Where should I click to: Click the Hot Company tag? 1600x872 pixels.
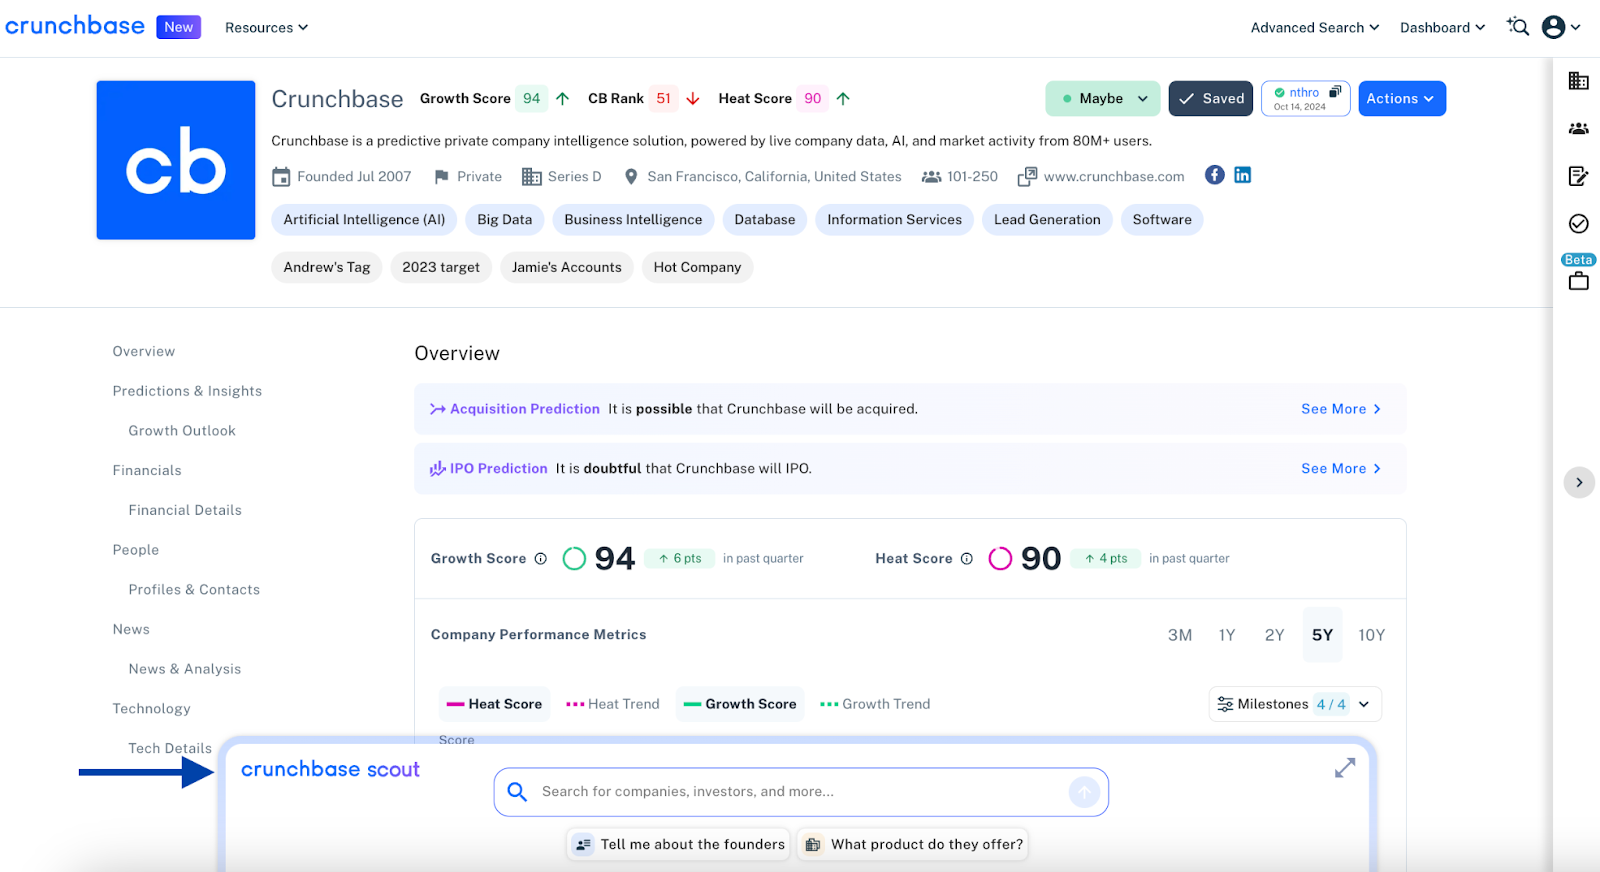point(697,267)
